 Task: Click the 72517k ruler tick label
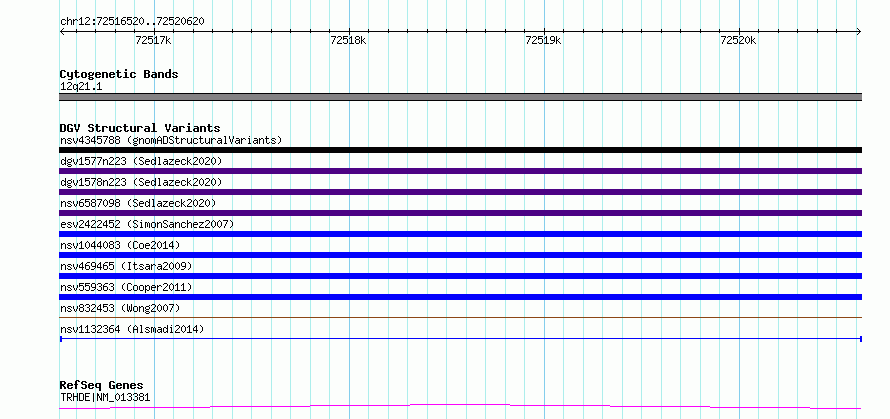pyautogui.click(x=153, y=40)
